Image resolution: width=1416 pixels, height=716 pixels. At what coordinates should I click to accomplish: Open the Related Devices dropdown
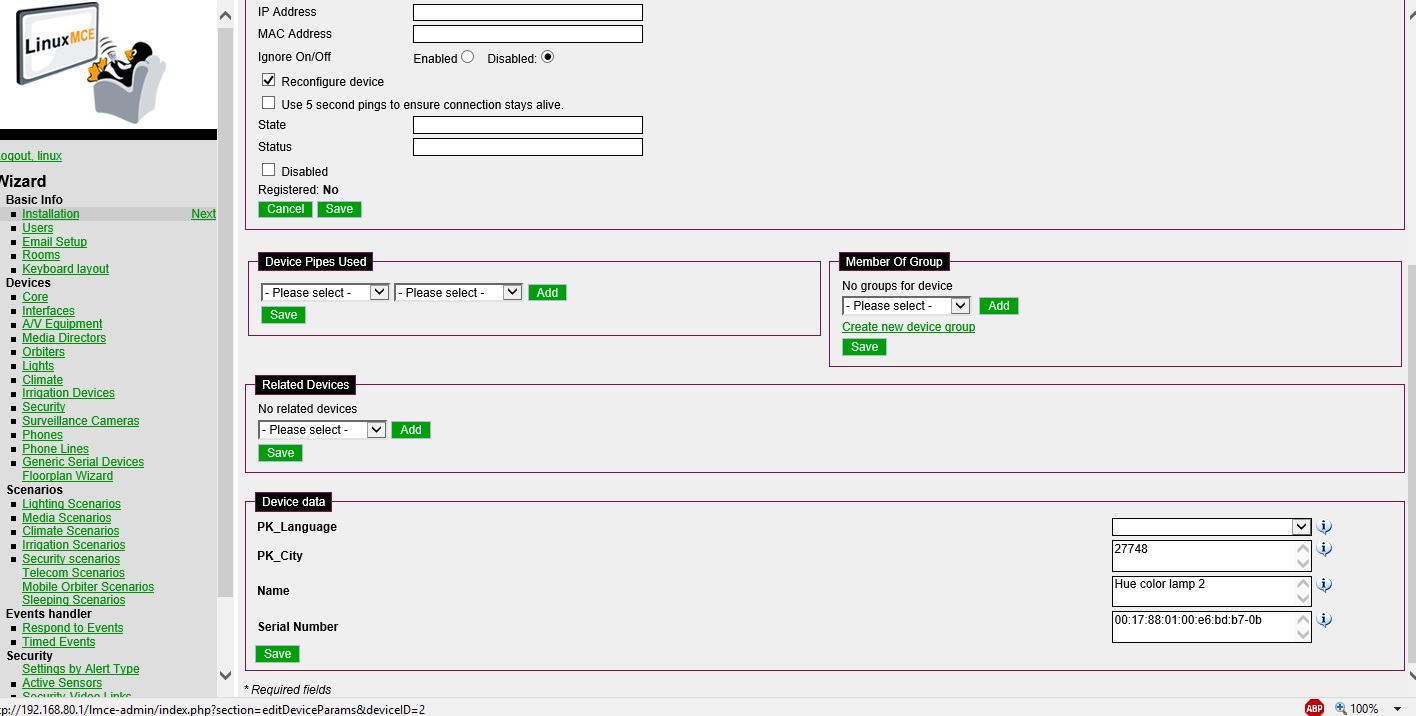322,430
